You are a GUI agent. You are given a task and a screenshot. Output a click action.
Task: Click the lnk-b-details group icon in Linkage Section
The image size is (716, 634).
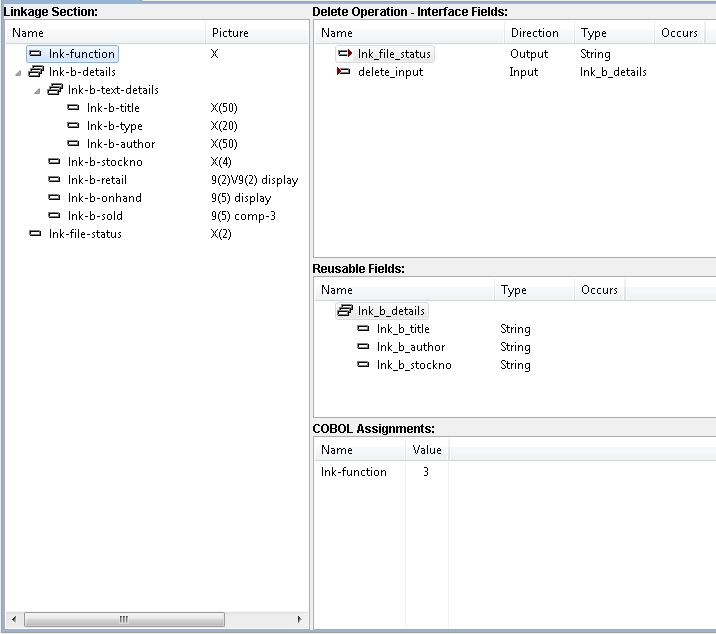coord(36,72)
